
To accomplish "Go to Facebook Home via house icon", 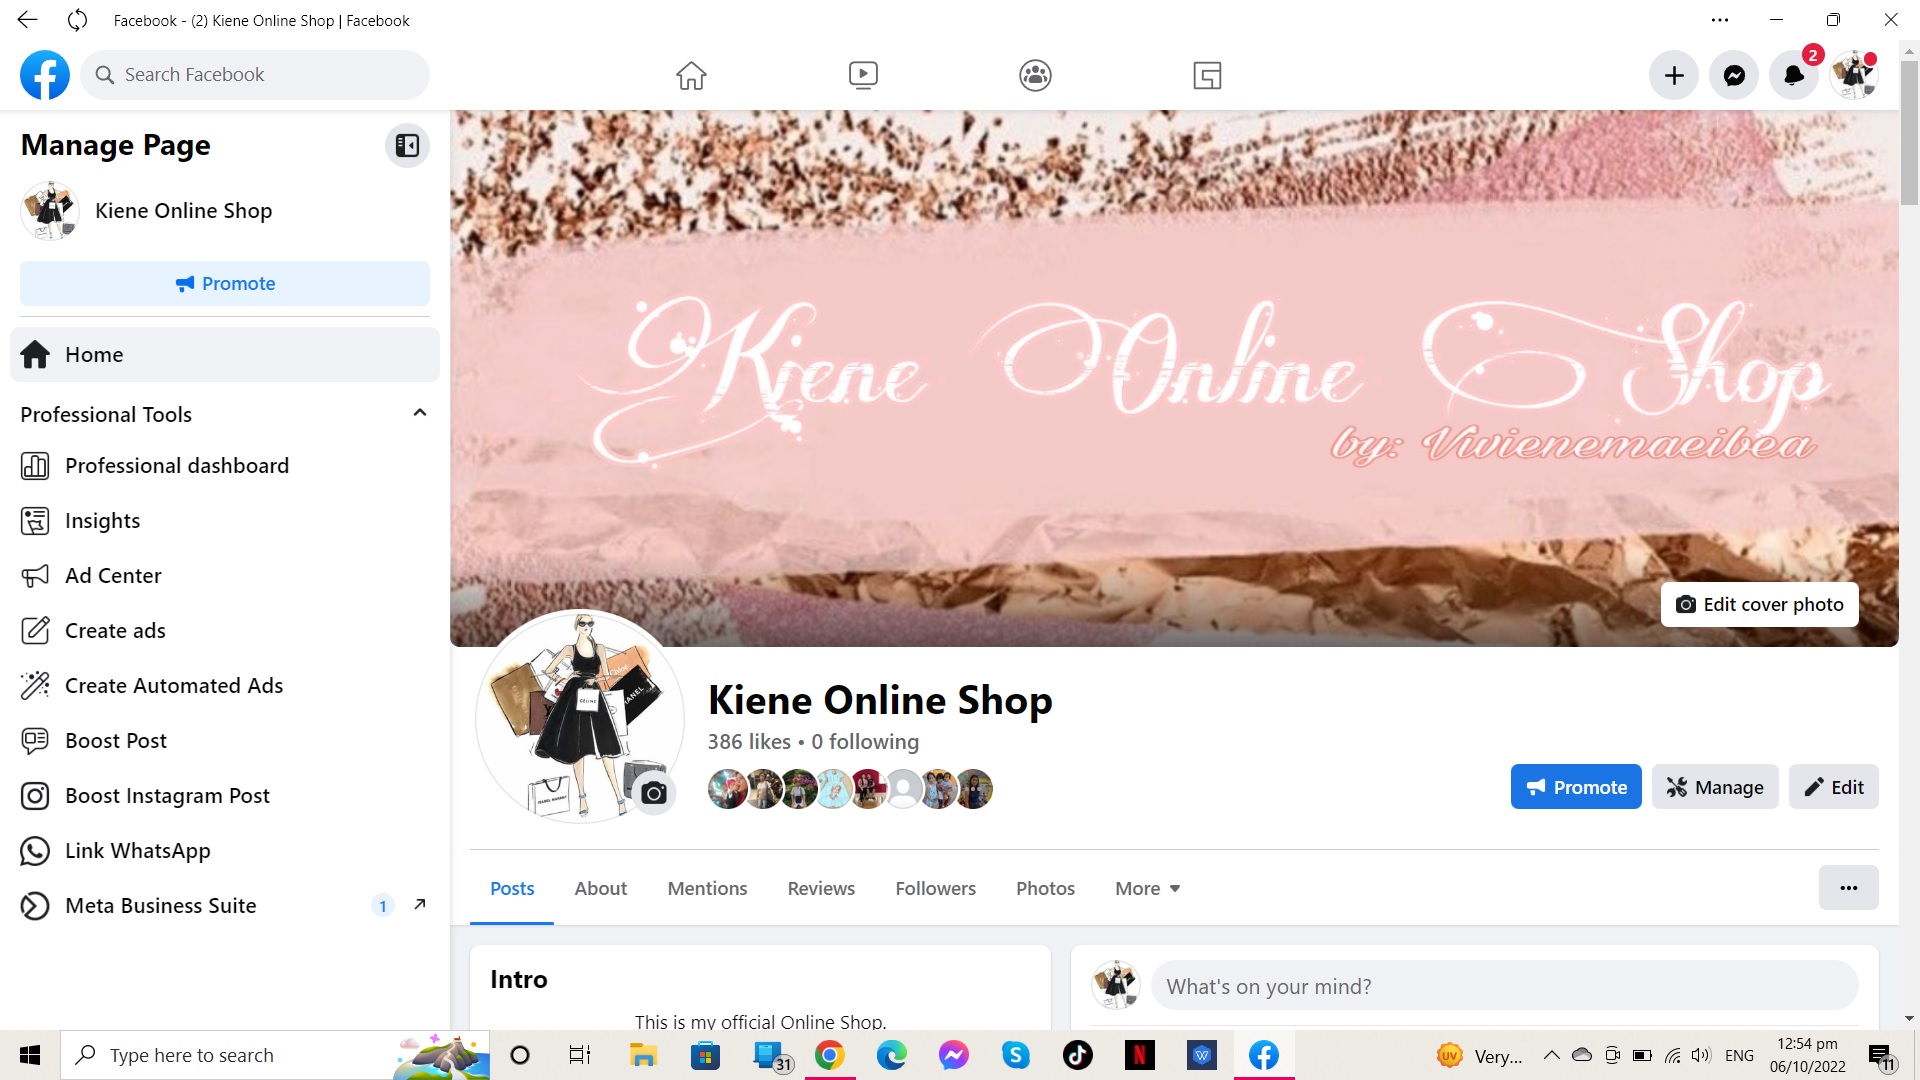I will coord(691,75).
